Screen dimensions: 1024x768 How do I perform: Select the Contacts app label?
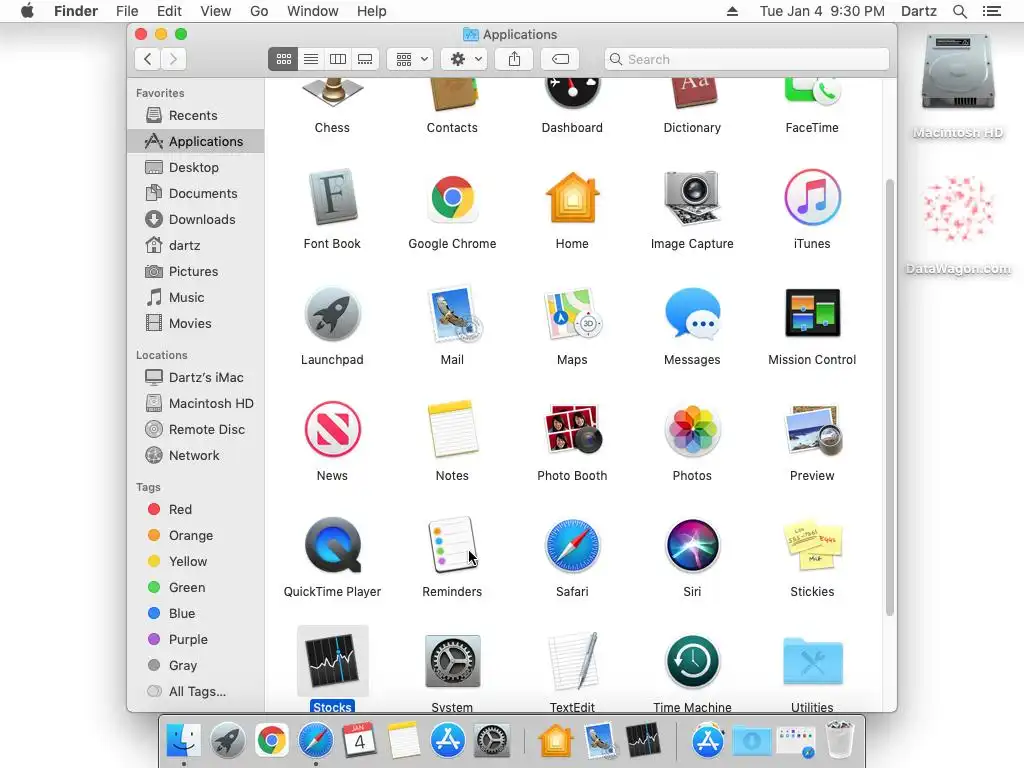(452, 128)
